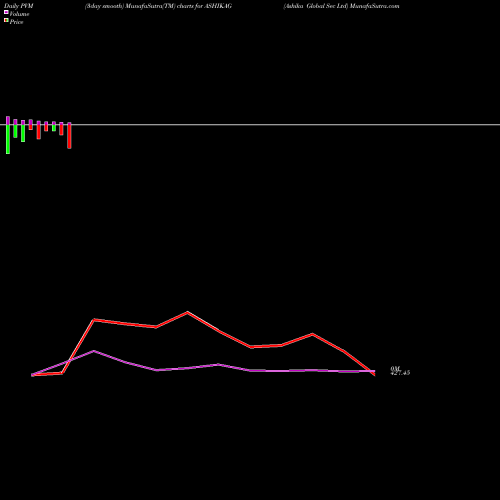Click the 0M volume value label
Viewport: 500px width, 500px height.
[395, 369]
